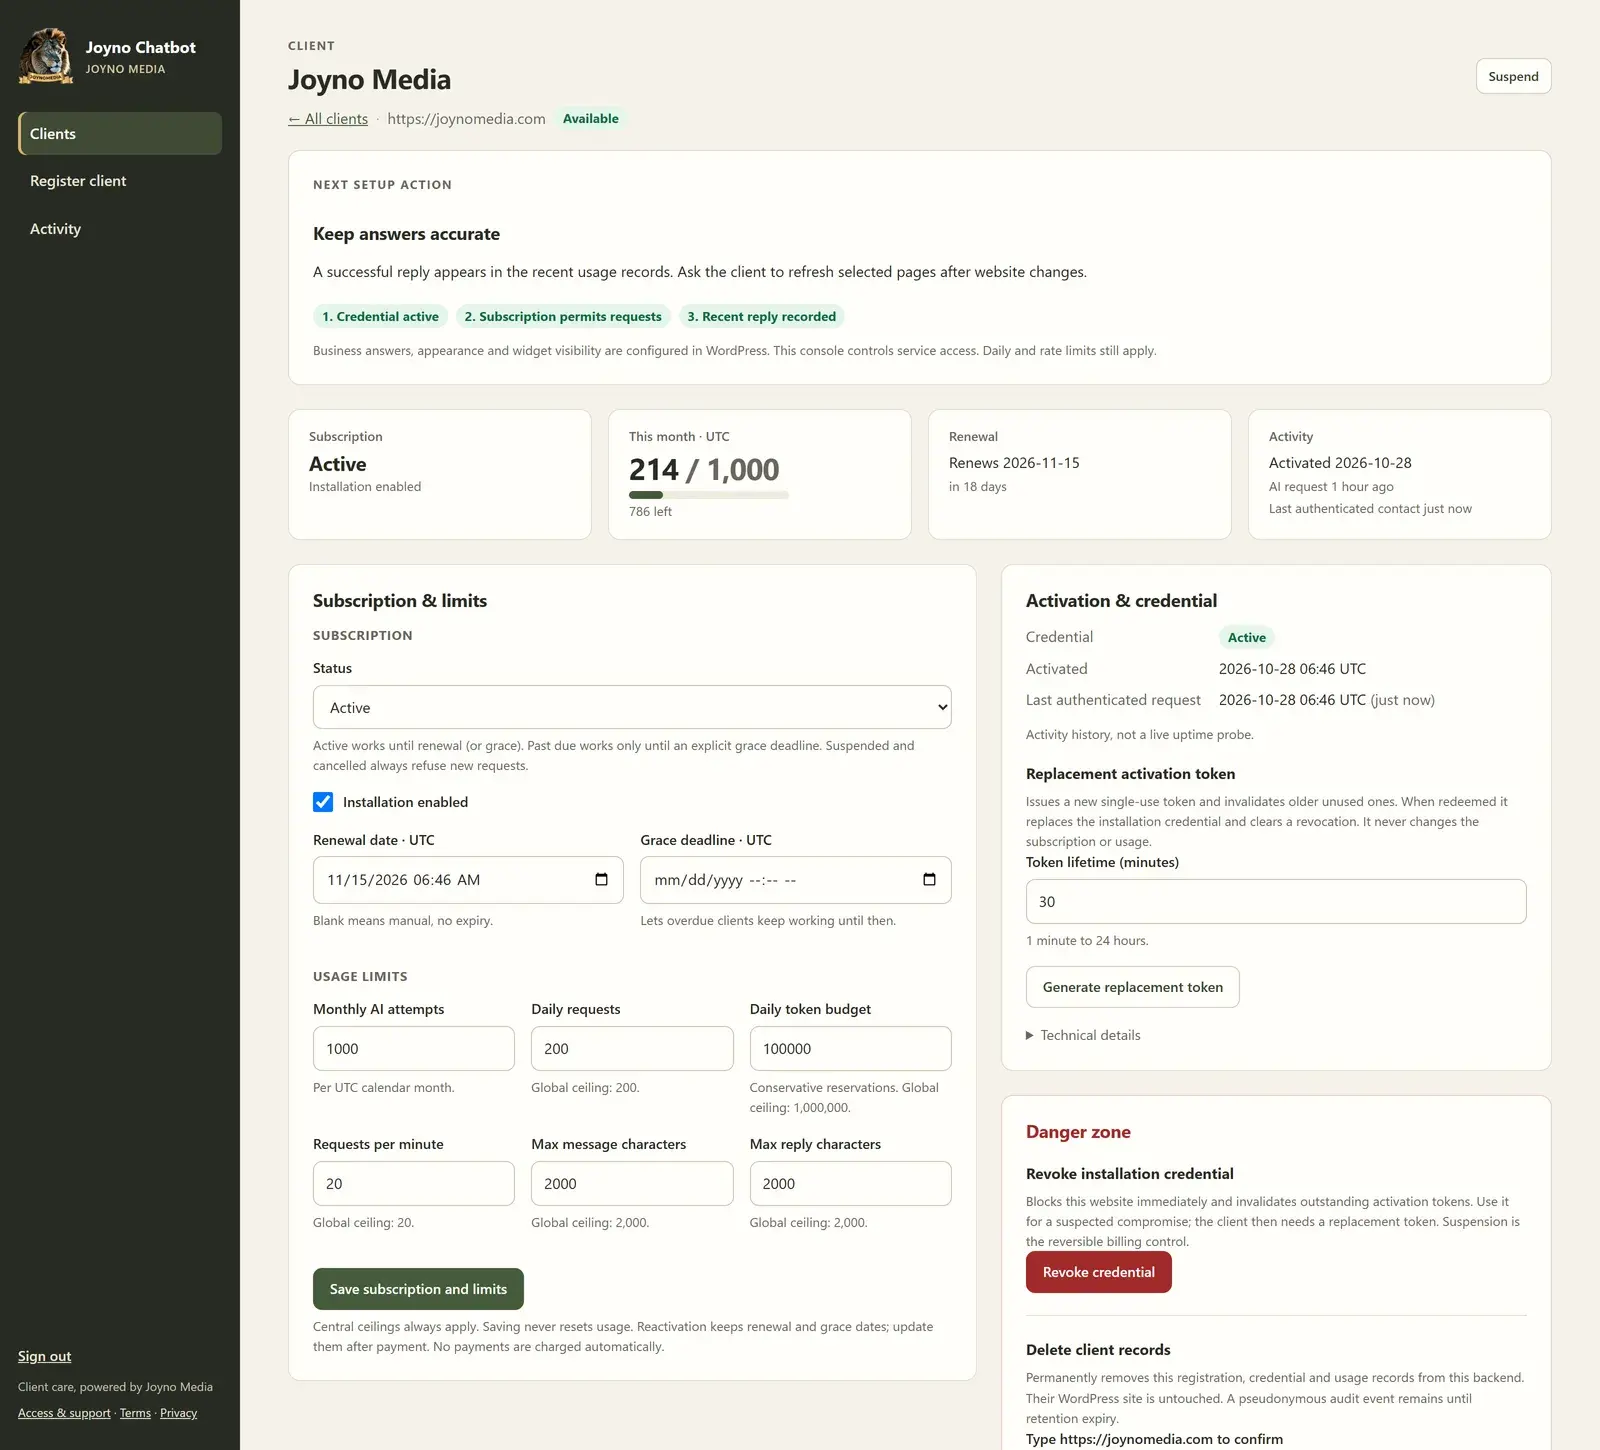This screenshot has width=1600, height=1450.
Task: Click '2. Subscription permits requests' pill
Action: click(563, 317)
